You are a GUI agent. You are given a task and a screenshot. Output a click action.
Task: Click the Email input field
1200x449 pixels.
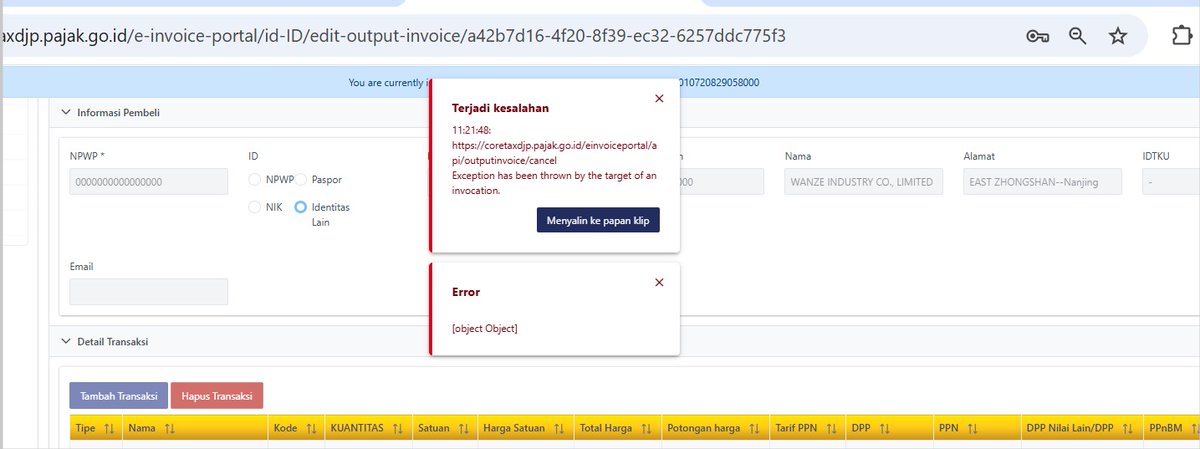click(148, 292)
